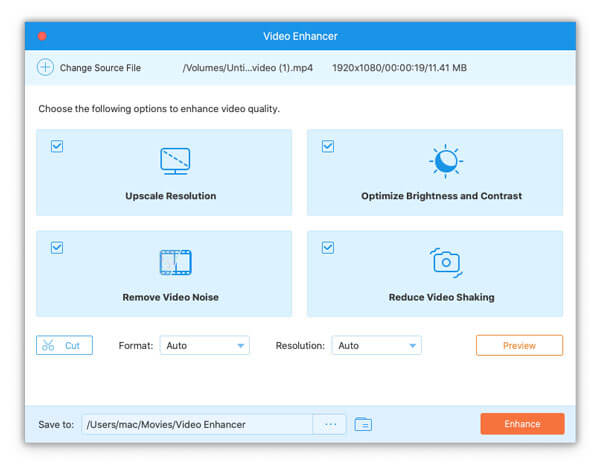600x470 pixels.
Task: Uncheck the Upscale Resolution checkbox
Action: (x=57, y=146)
